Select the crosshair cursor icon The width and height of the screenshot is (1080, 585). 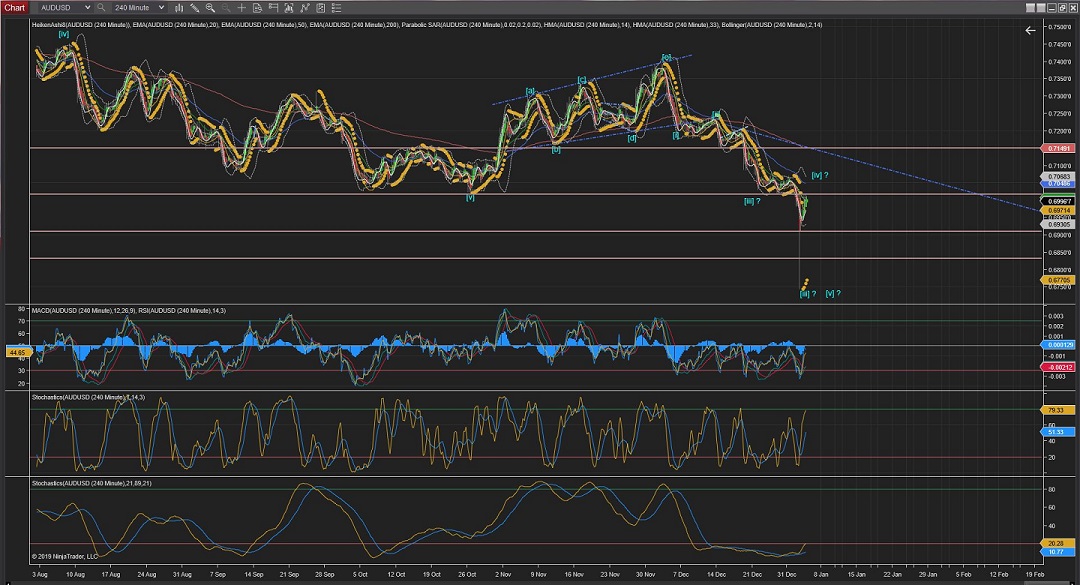click(242, 8)
